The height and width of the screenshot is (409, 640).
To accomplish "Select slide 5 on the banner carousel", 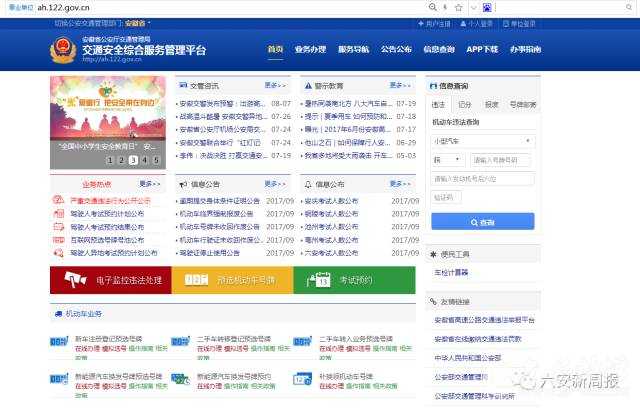I will click(x=156, y=160).
